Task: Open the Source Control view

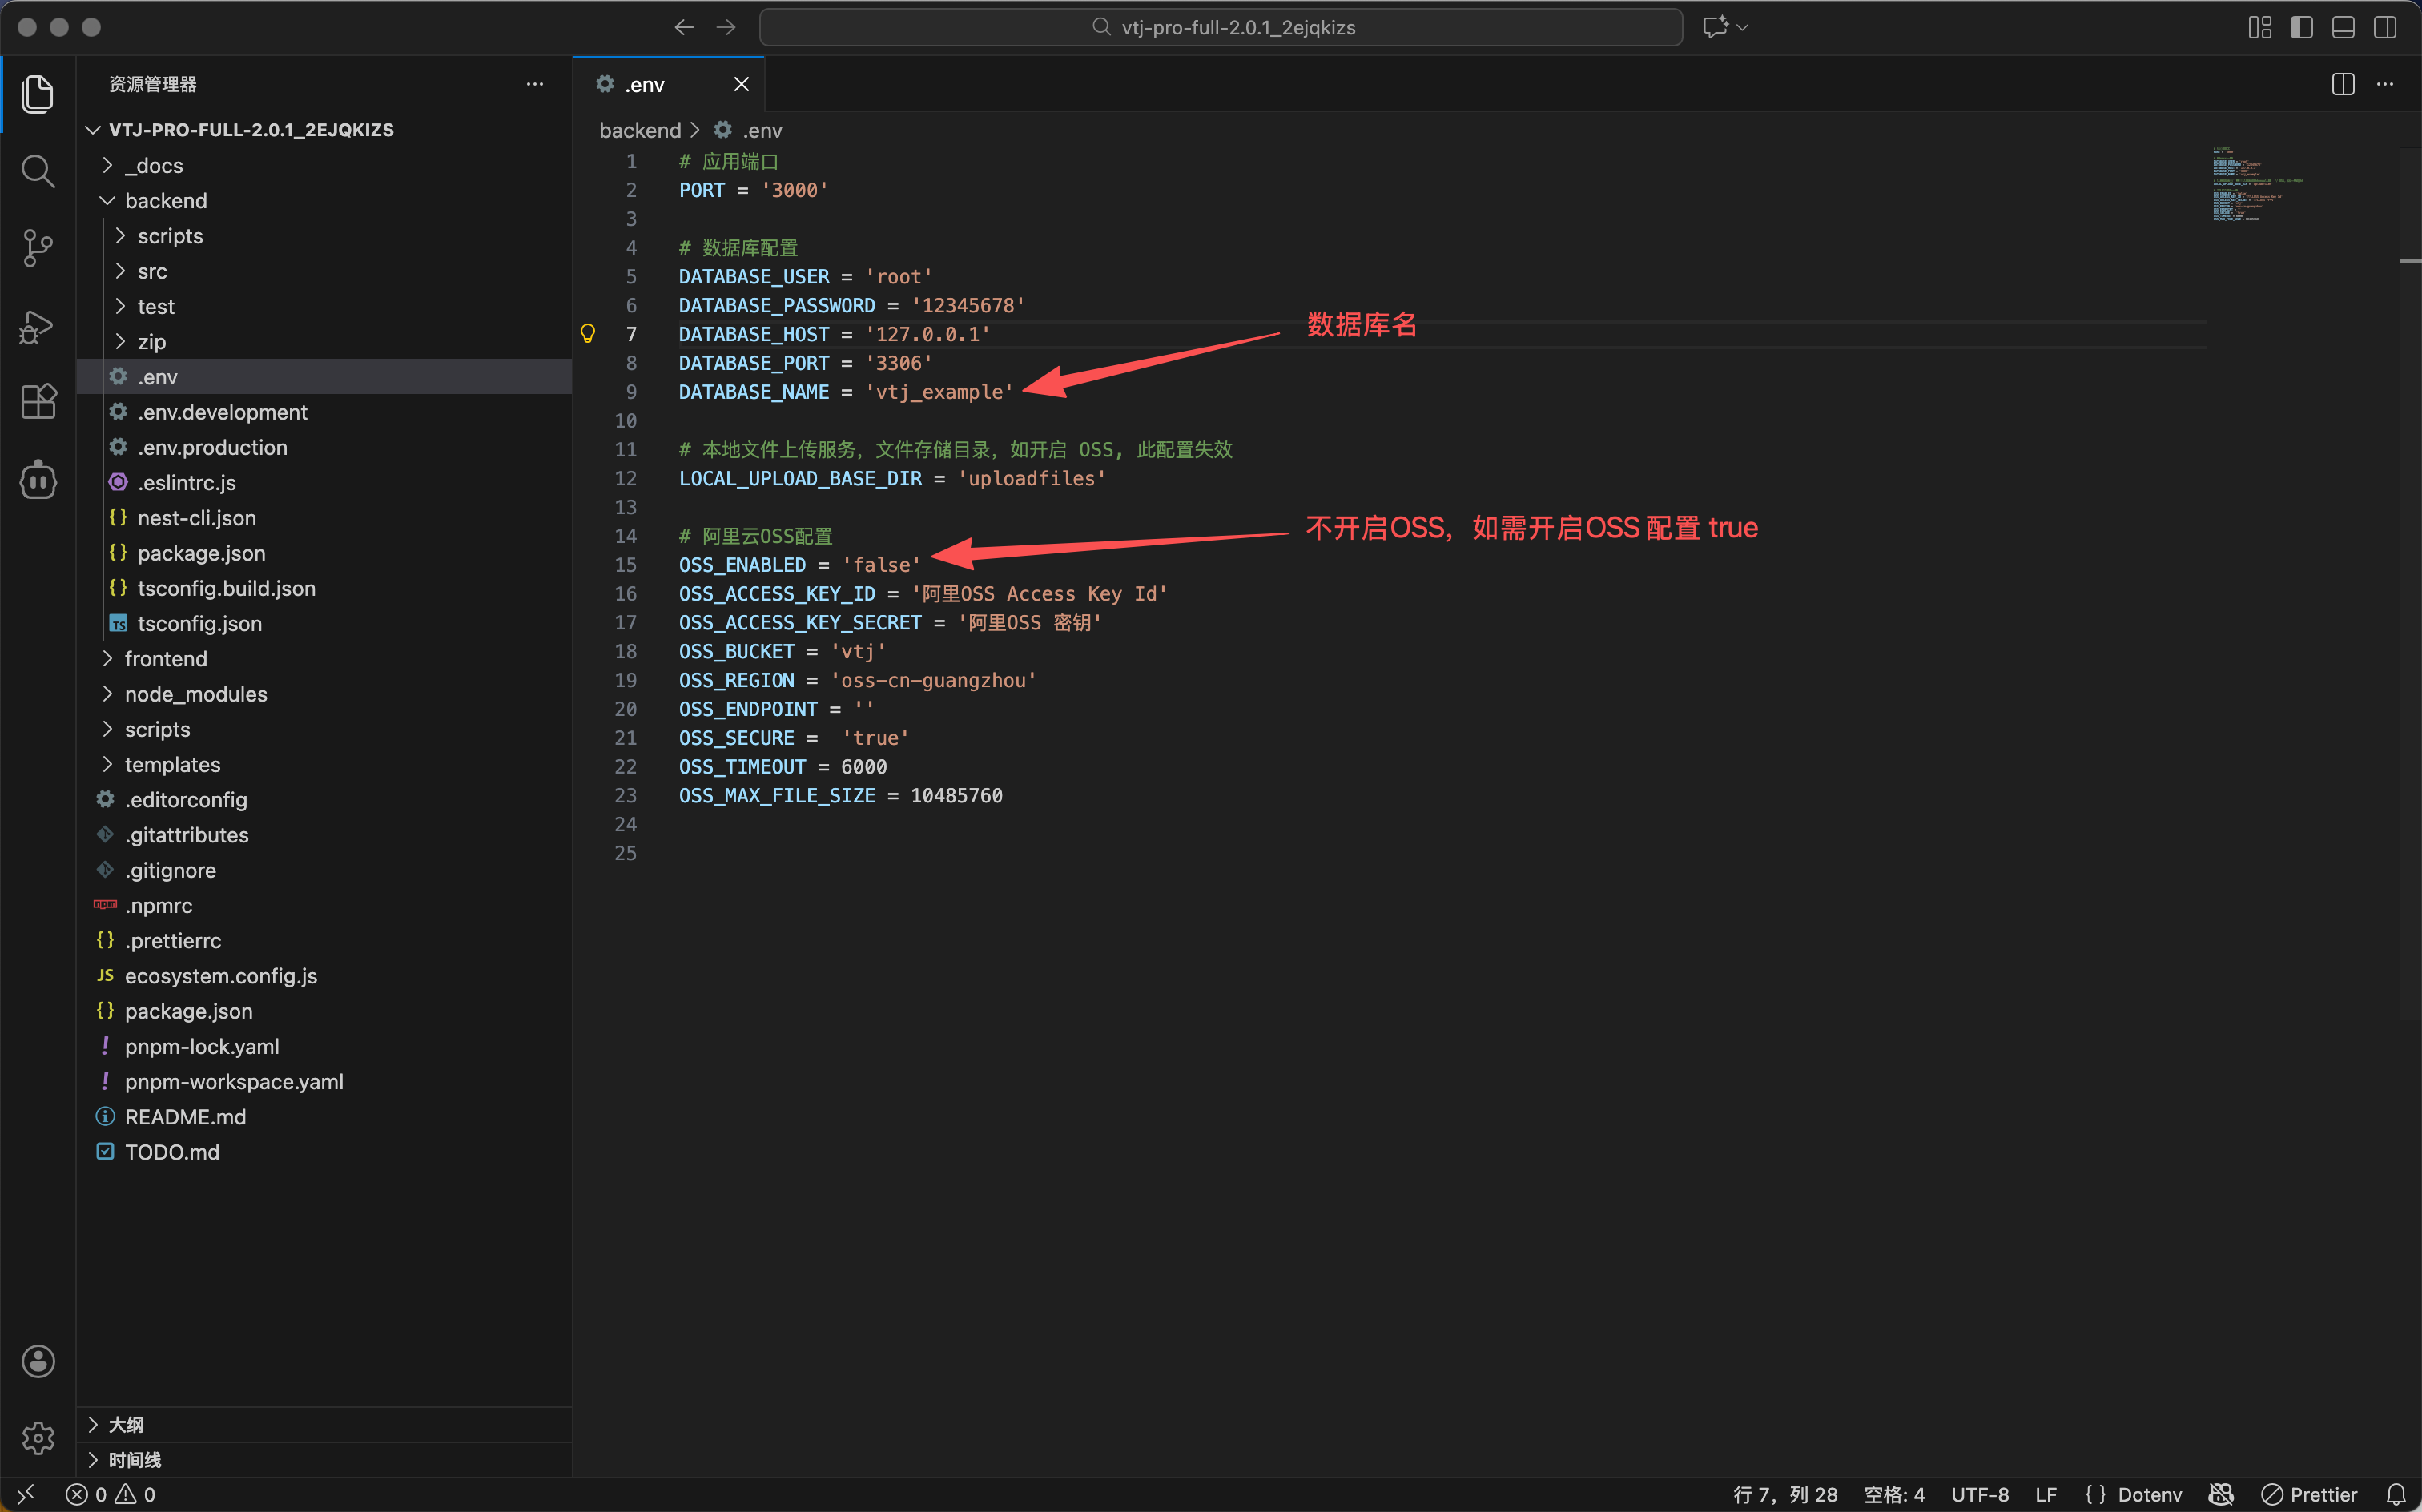Action: click(x=37, y=248)
